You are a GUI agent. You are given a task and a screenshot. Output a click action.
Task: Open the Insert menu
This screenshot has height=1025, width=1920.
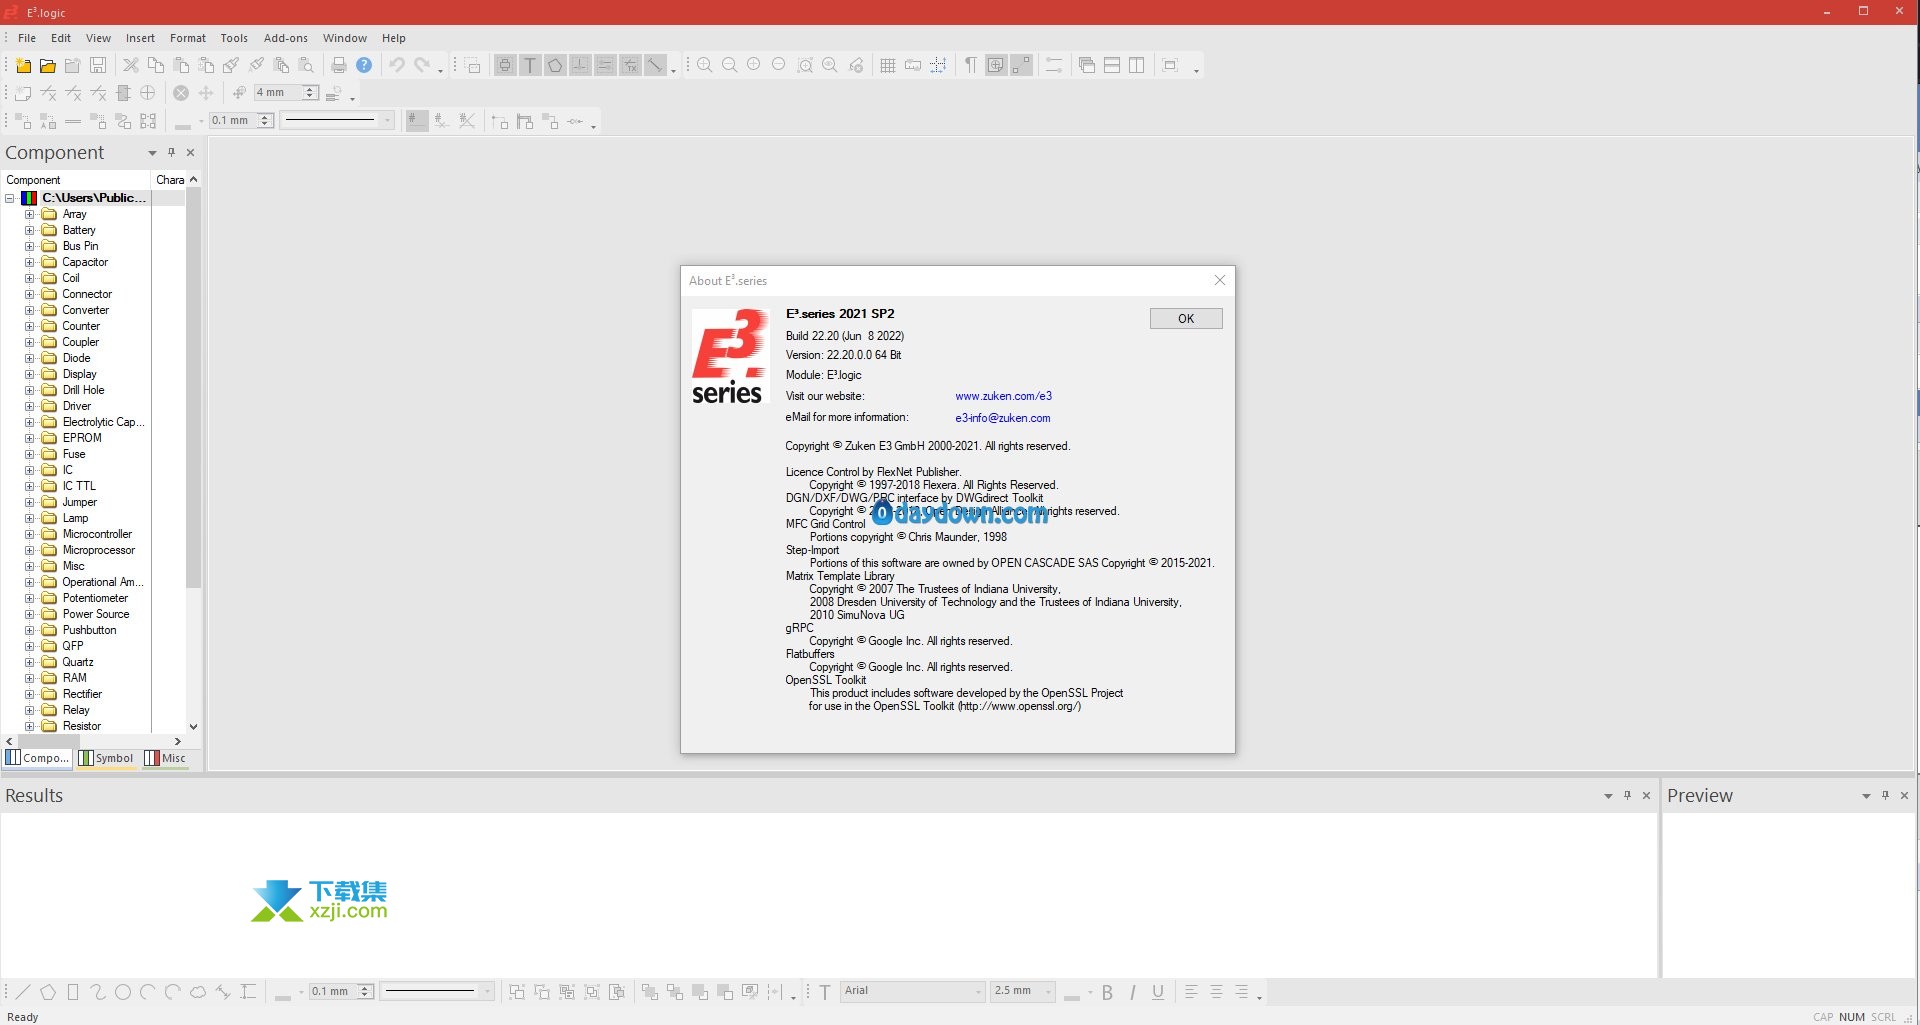click(x=140, y=38)
